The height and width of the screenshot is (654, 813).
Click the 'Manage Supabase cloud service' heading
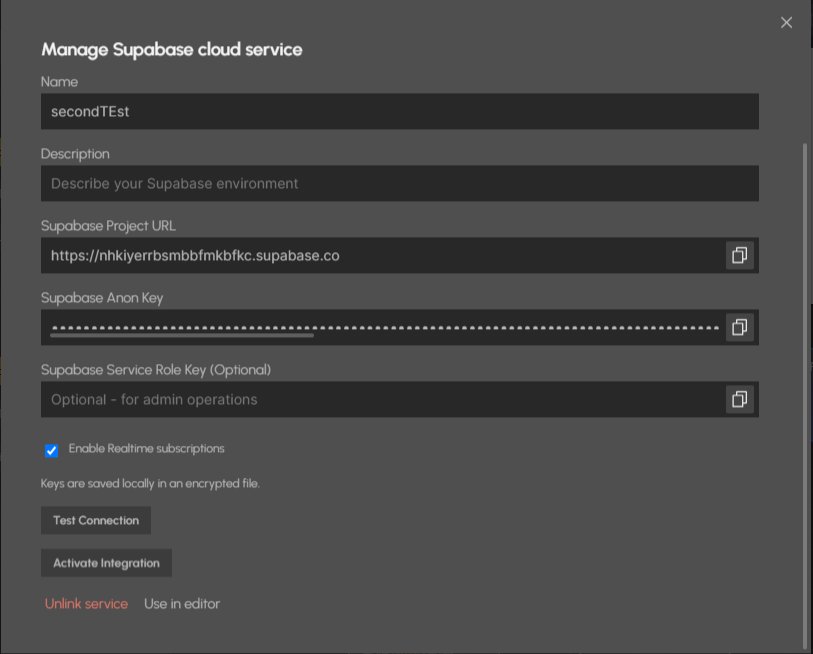tap(172, 49)
